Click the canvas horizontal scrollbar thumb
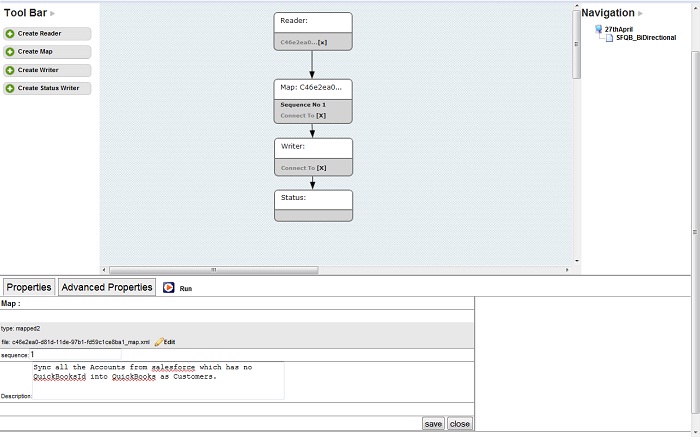 [x=213, y=270]
